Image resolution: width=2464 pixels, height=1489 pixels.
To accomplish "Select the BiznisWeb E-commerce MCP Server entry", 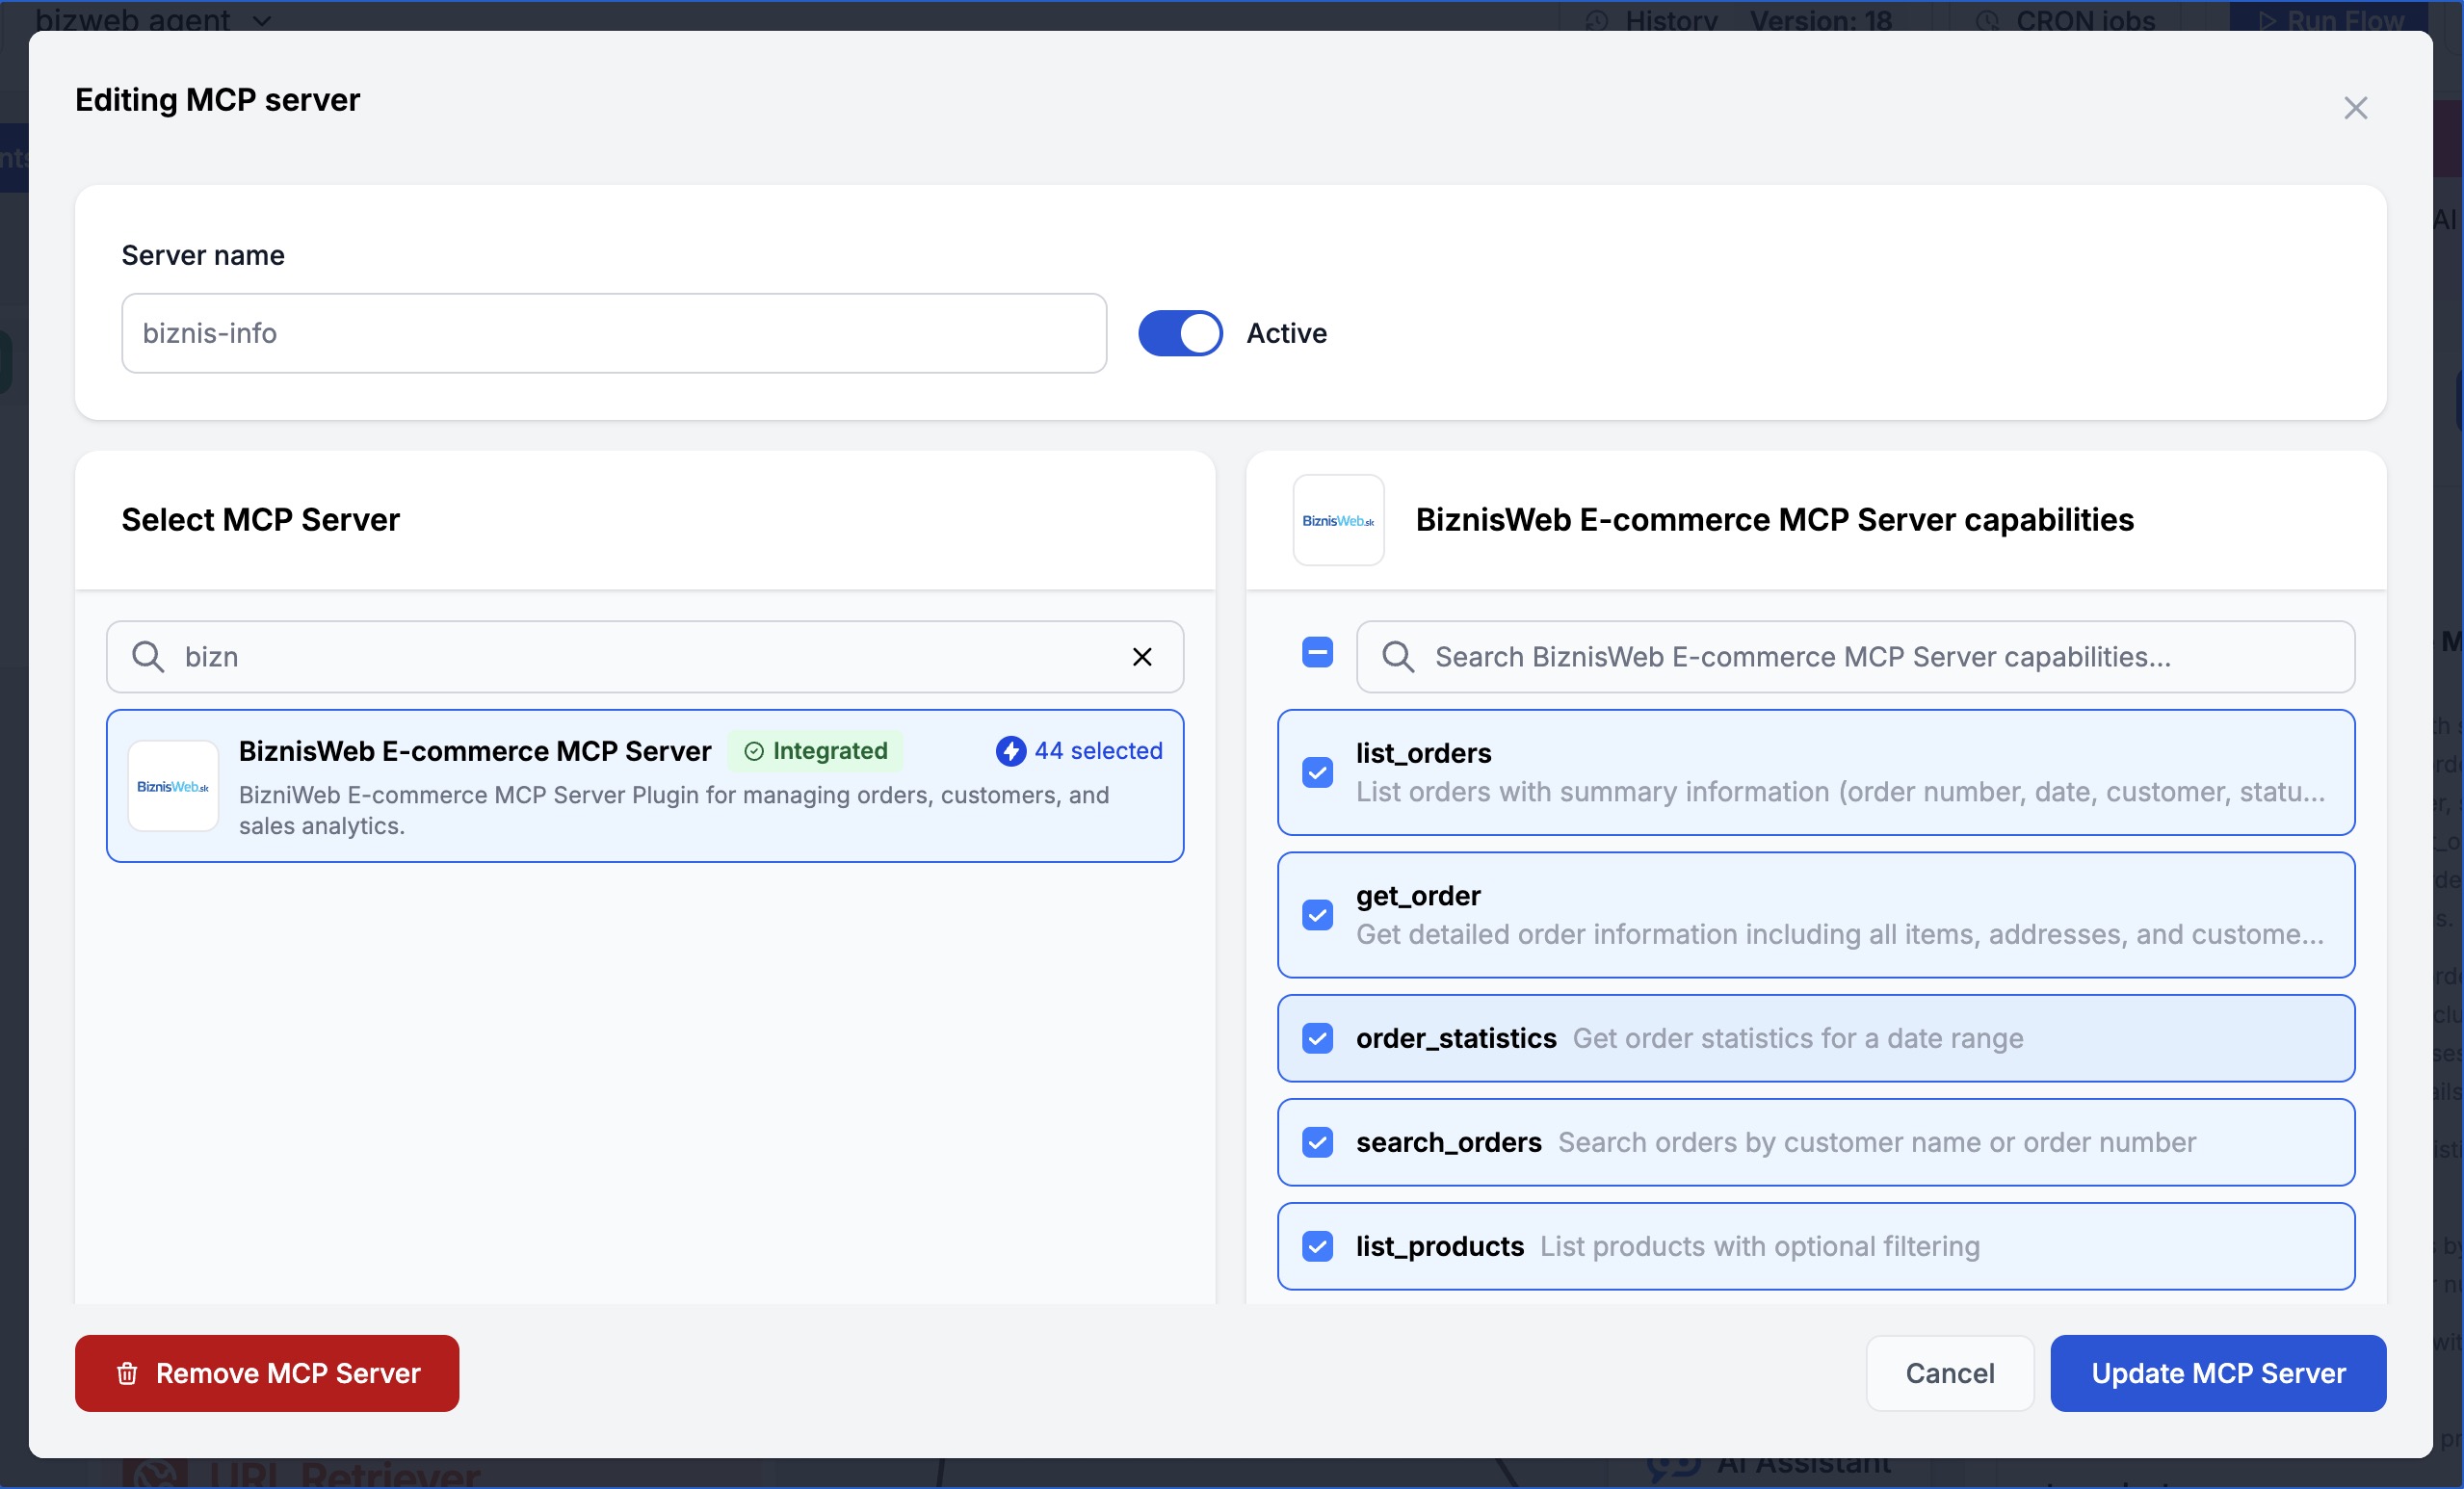I will pos(644,786).
